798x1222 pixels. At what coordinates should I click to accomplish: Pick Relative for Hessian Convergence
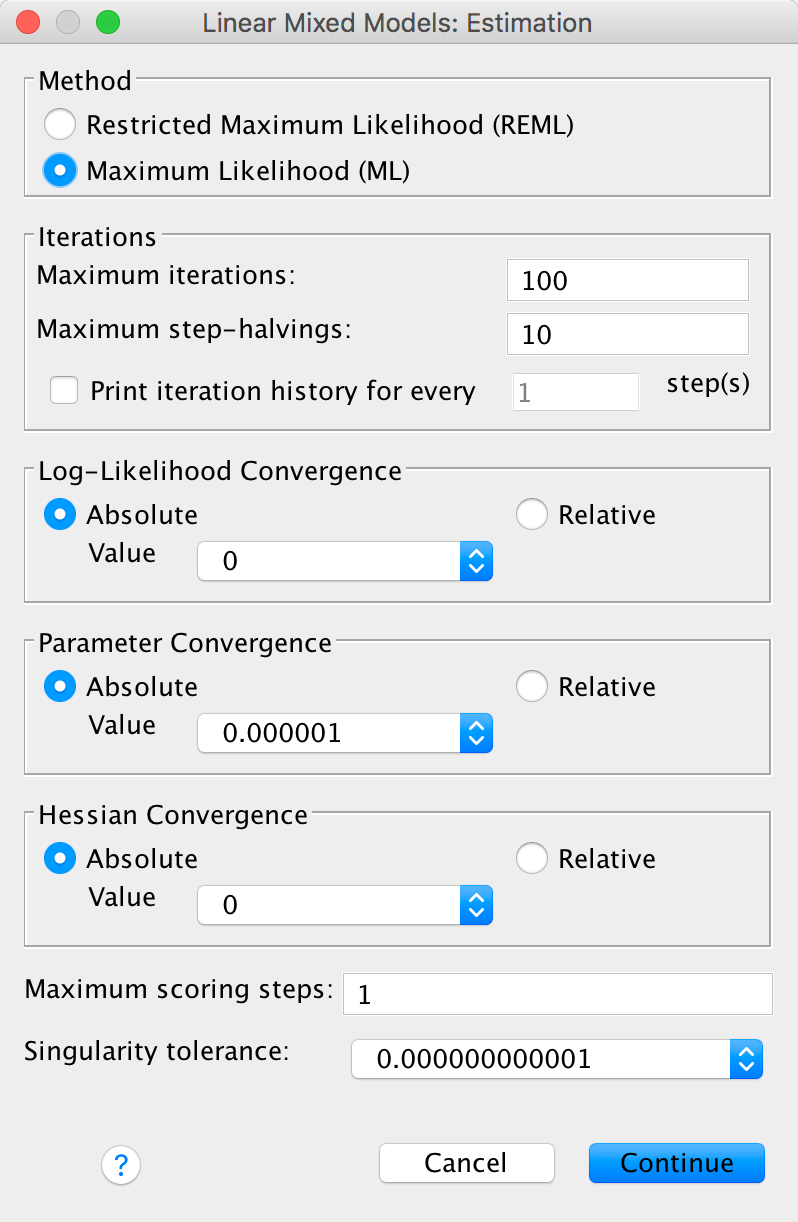coord(532,859)
